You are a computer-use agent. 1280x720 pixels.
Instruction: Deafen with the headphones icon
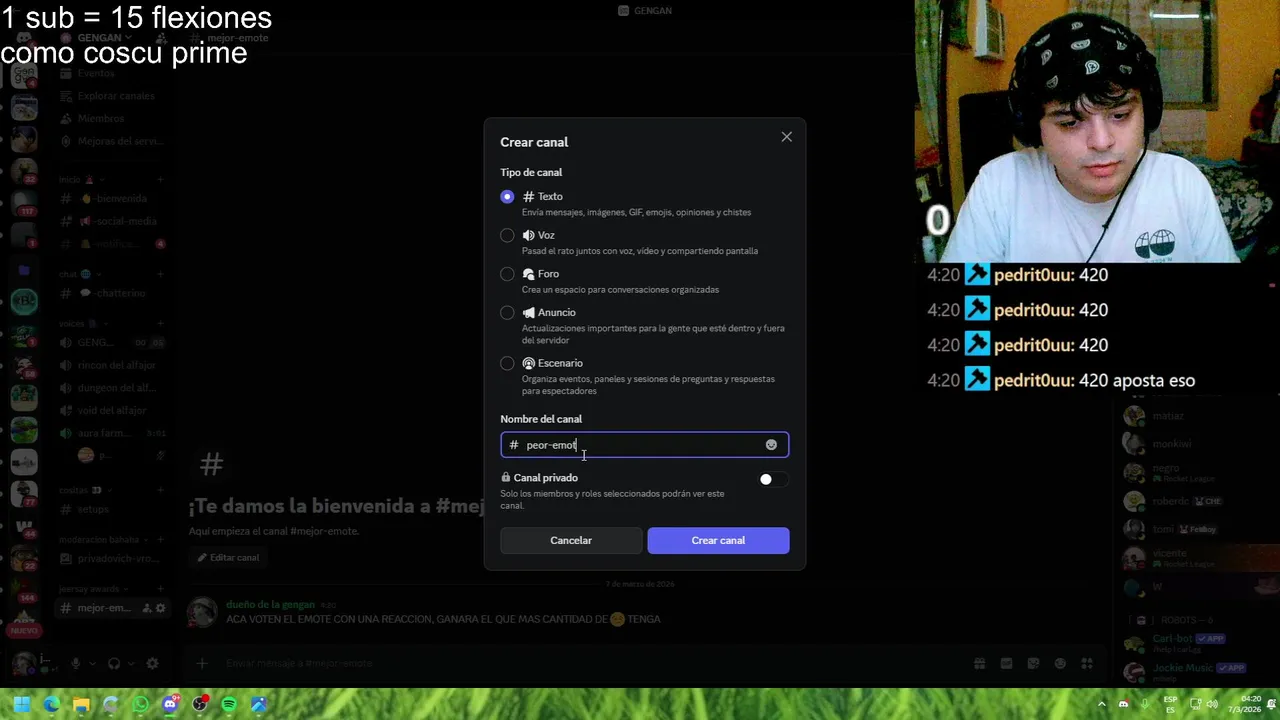point(114,664)
